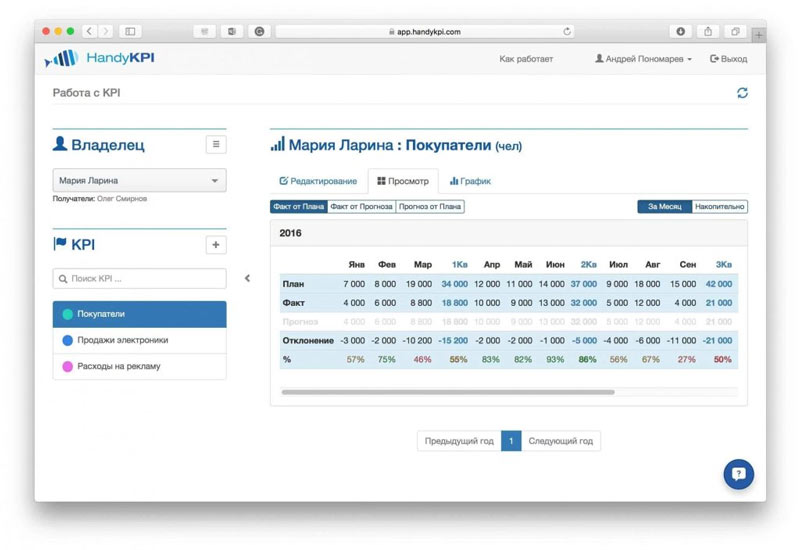Click the 2Кв quarter column header
The height and width of the screenshot is (550, 800).
[588, 264]
